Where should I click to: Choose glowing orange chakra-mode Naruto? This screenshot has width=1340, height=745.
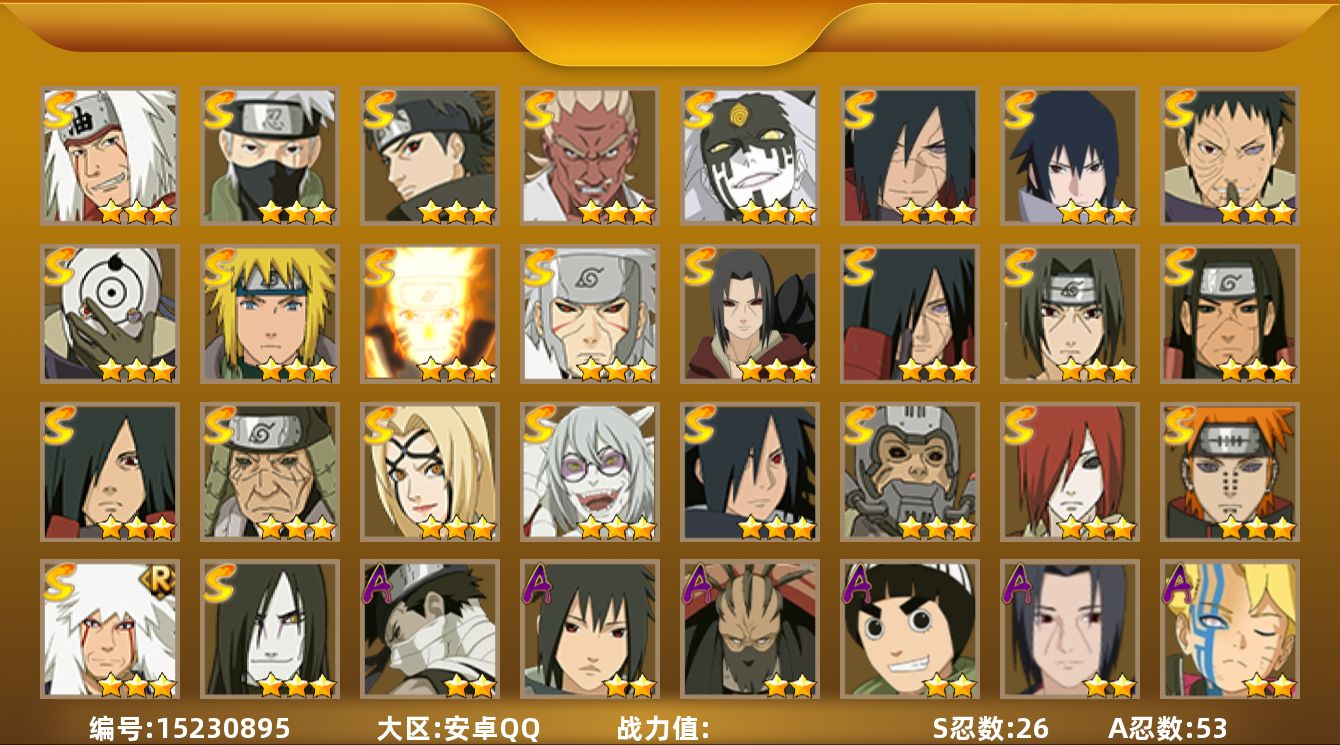tap(430, 314)
